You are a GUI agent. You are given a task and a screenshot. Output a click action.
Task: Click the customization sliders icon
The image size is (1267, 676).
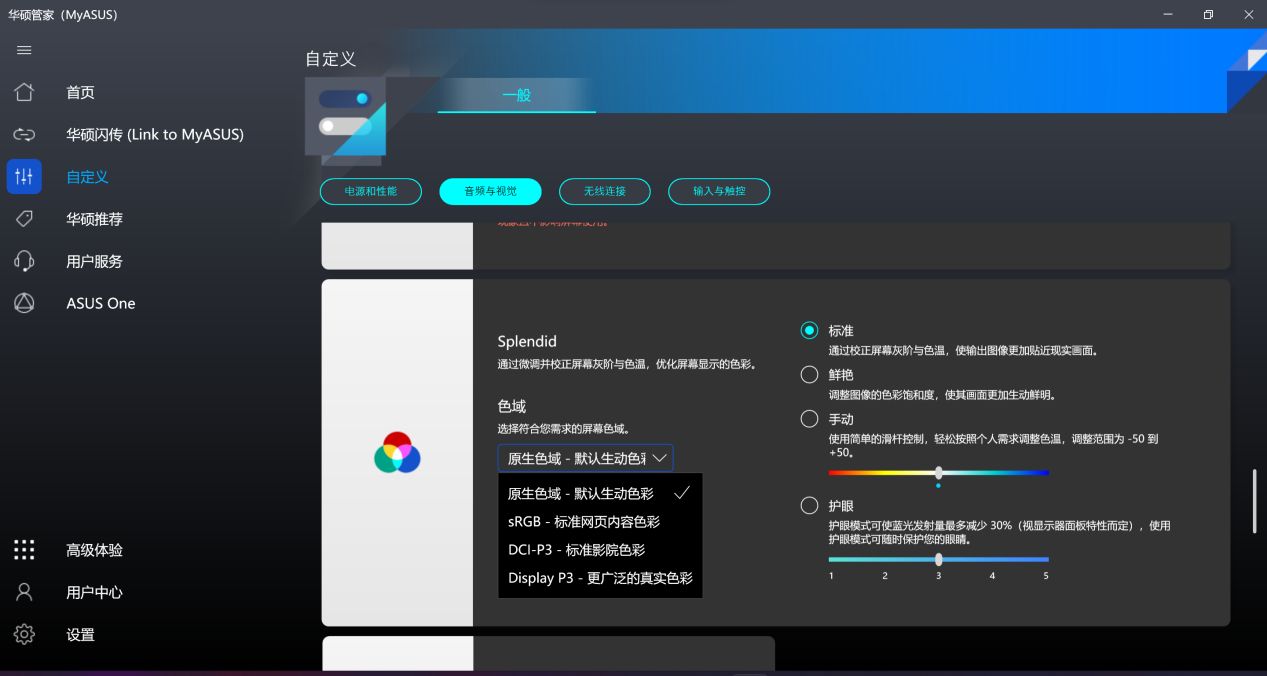[x=24, y=177]
